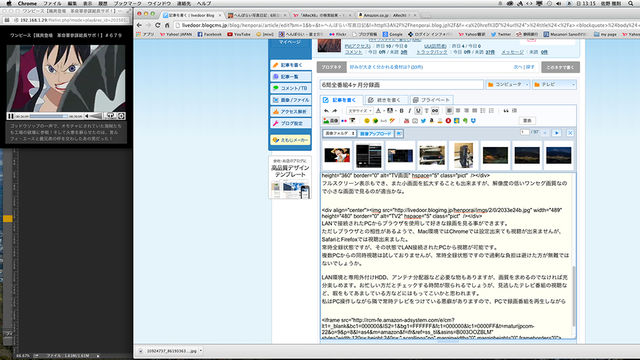Close the image picker panel

tap(570, 133)
